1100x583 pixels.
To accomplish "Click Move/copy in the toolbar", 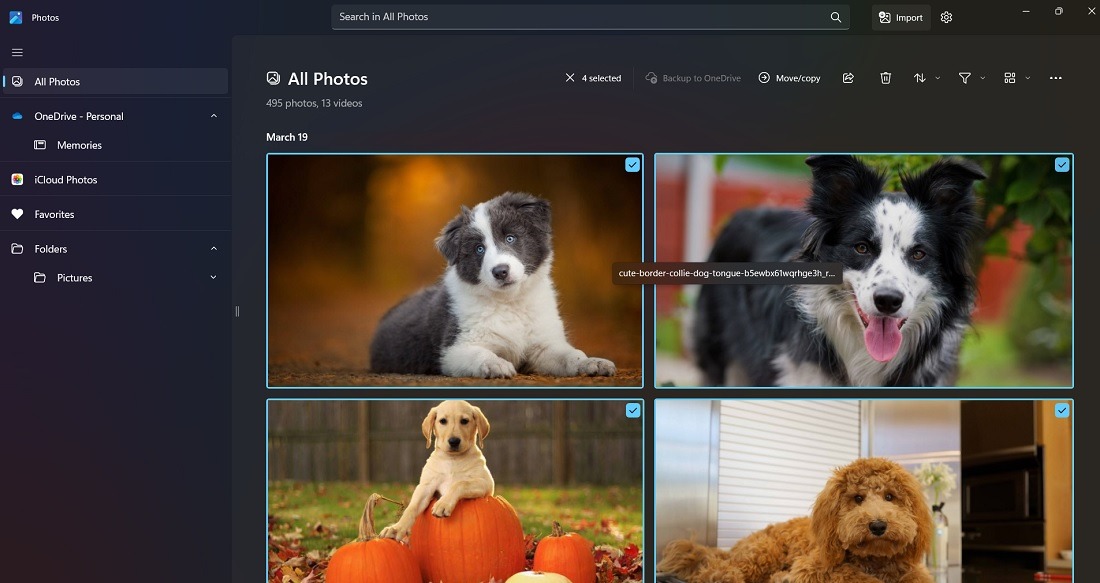I will coord(789,77).
